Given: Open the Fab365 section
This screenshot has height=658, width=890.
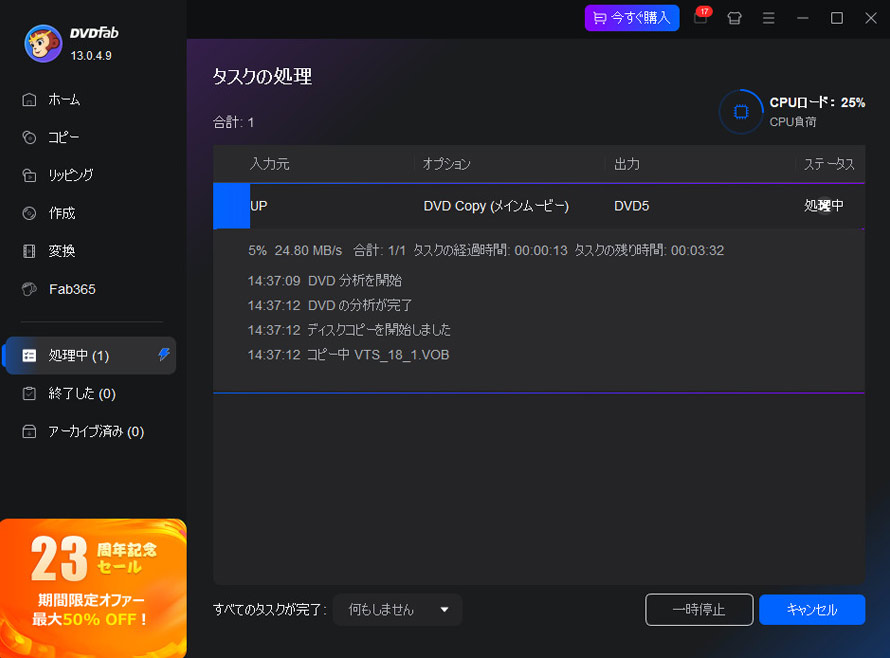Looking at the screenshot, I should (x=70, y=289).
